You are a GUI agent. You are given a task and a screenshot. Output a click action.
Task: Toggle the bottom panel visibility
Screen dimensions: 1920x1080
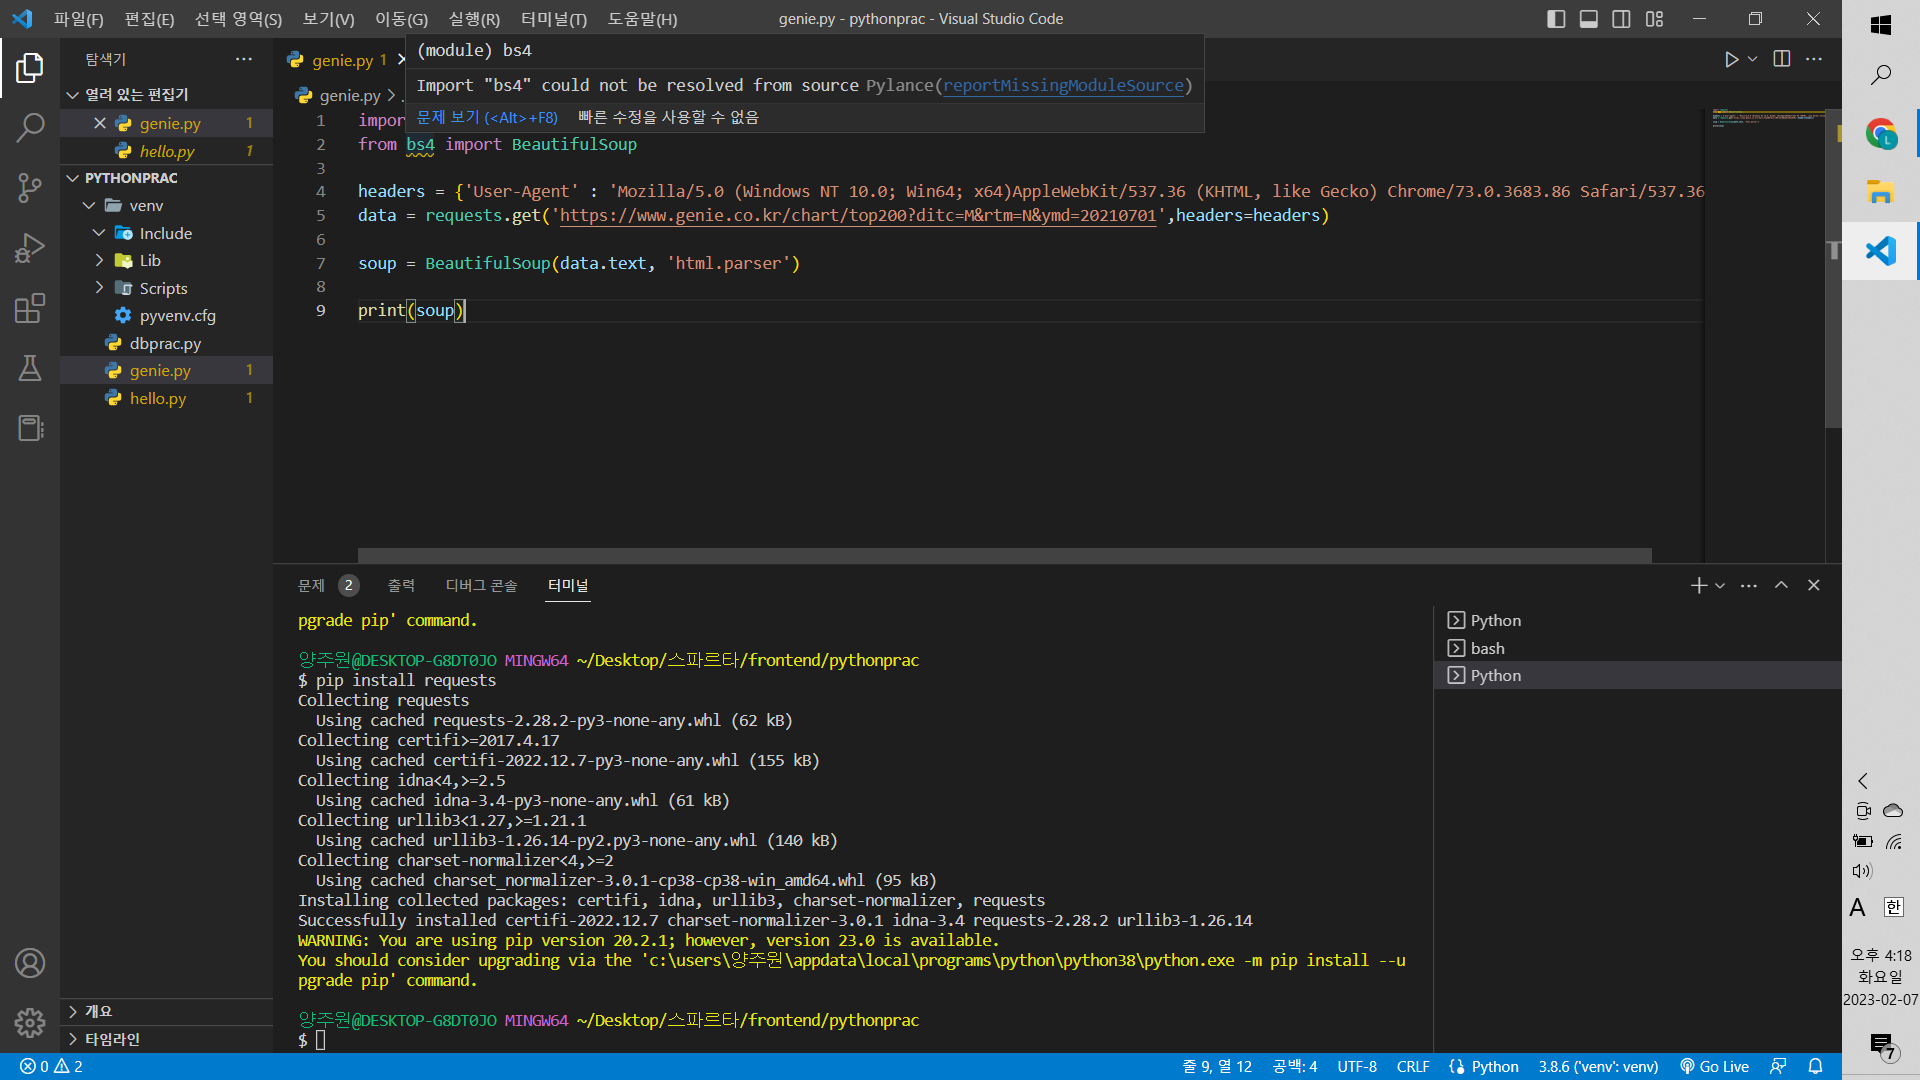(1589, 19)
